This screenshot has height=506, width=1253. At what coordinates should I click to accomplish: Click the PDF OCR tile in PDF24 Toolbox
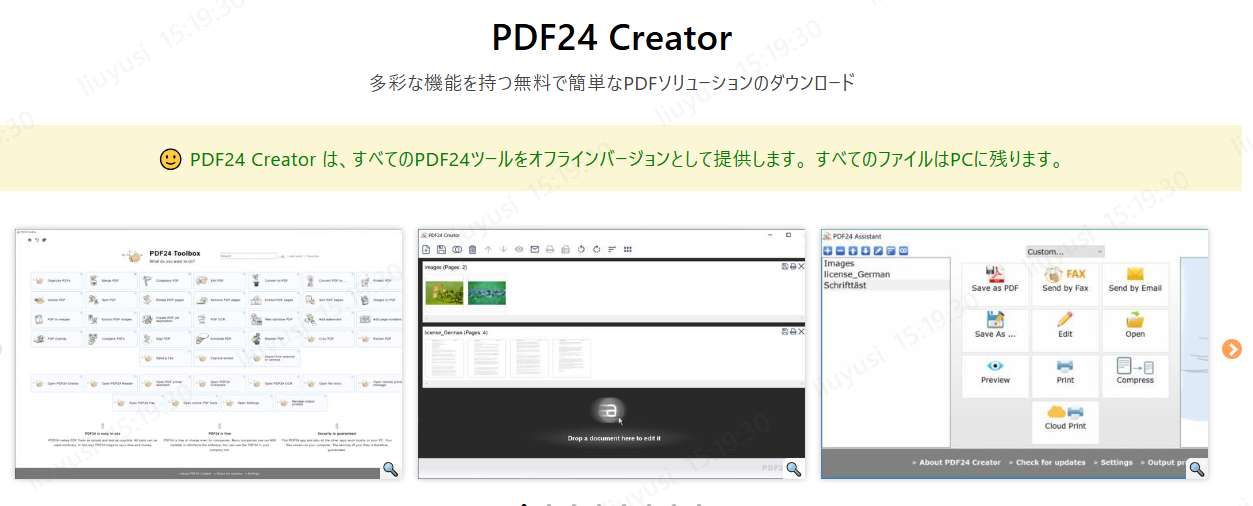[220, 320]
